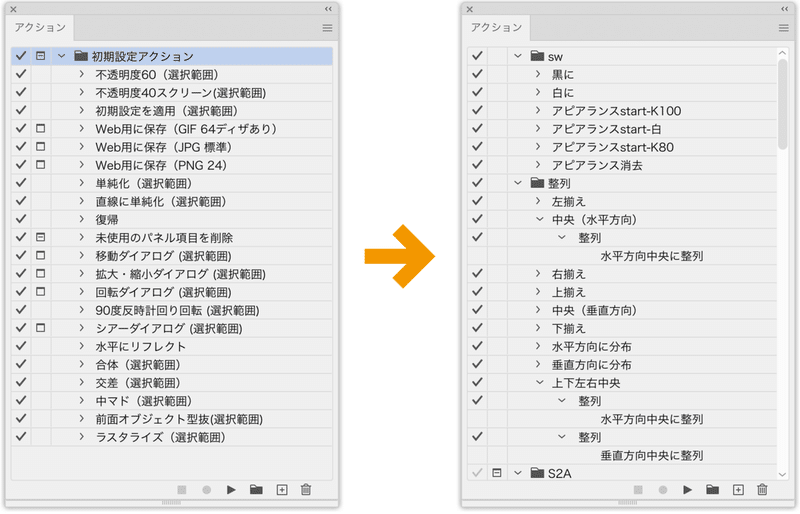Viewport: 800px width, 514px height.
Task: Expand 単純化（選択範囲） action
Action: pyautogui.click(x=82, y=183)
